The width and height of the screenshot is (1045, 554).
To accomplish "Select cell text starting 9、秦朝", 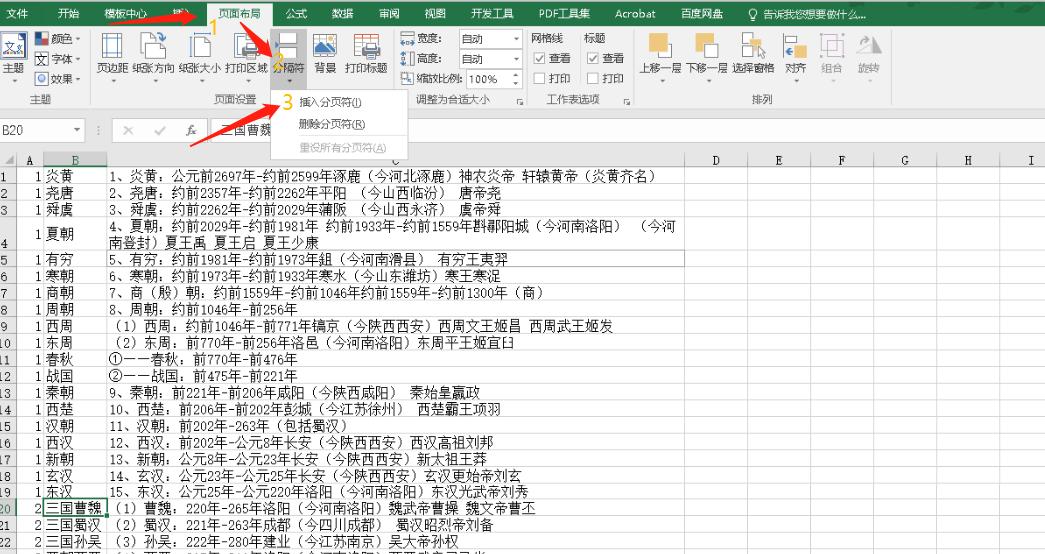I will [396, 393].
